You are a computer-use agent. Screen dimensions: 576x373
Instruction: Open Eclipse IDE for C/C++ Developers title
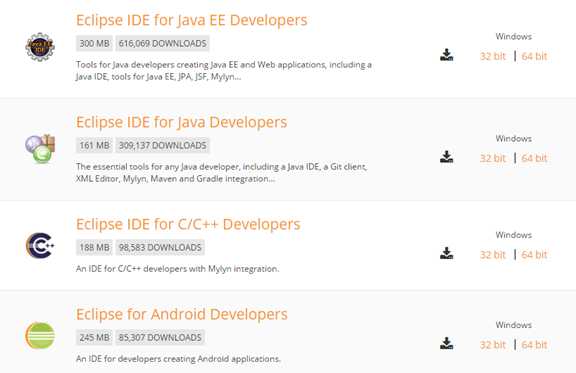click(x=188, y=224)
